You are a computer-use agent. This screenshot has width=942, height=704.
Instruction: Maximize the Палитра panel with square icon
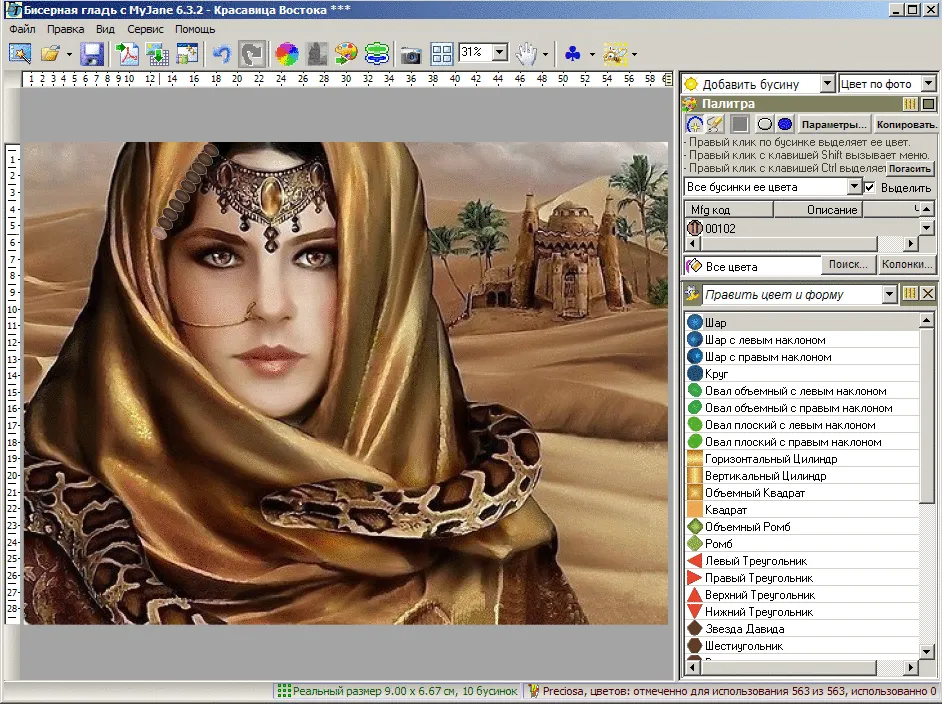(929, 104)
